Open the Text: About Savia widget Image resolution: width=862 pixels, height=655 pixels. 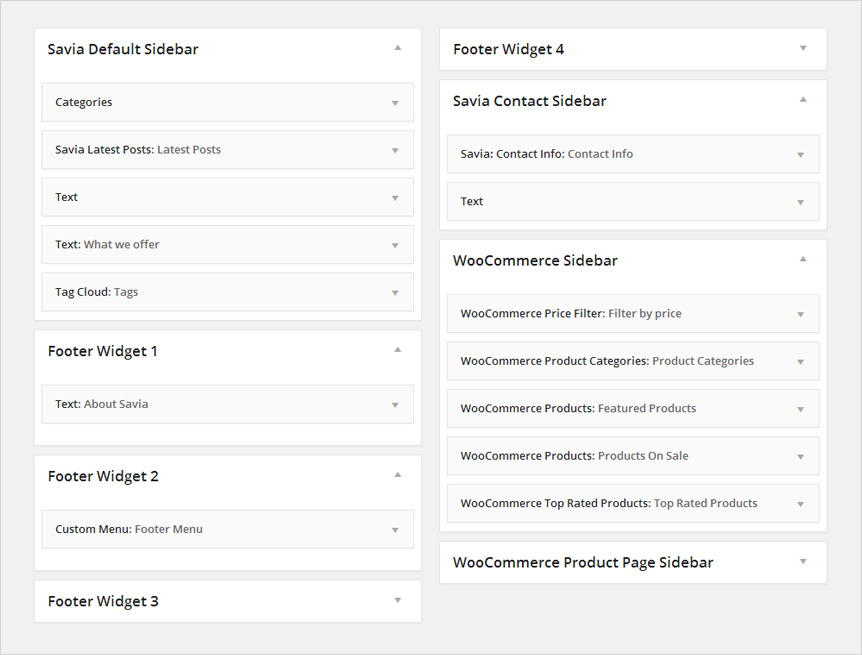(x=395, y=405)
